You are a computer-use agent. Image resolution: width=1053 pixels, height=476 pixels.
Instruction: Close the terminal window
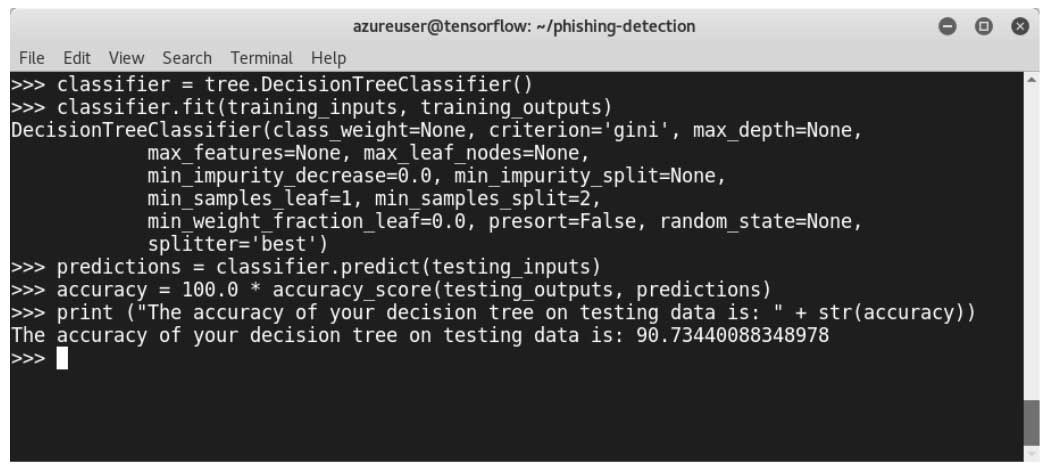point(1020,25)
